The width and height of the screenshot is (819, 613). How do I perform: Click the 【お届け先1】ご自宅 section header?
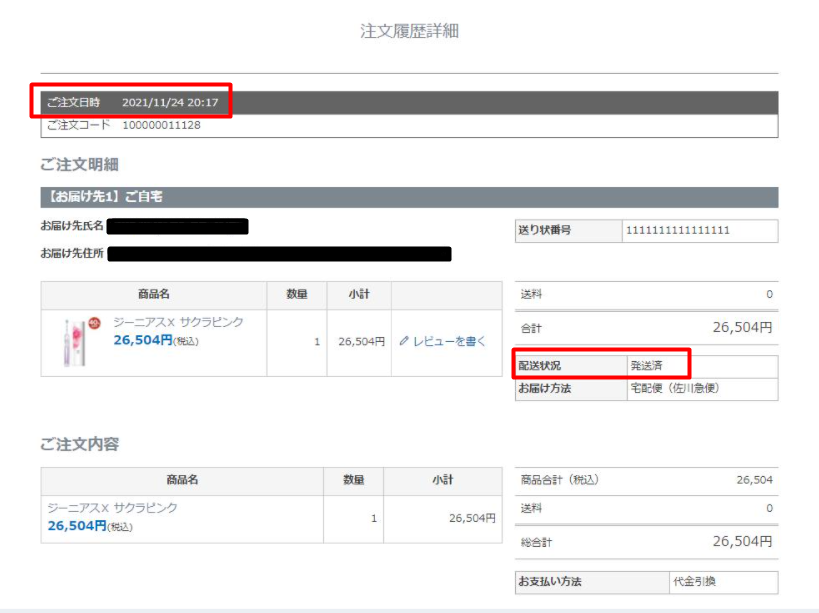[x=101, y=198]
